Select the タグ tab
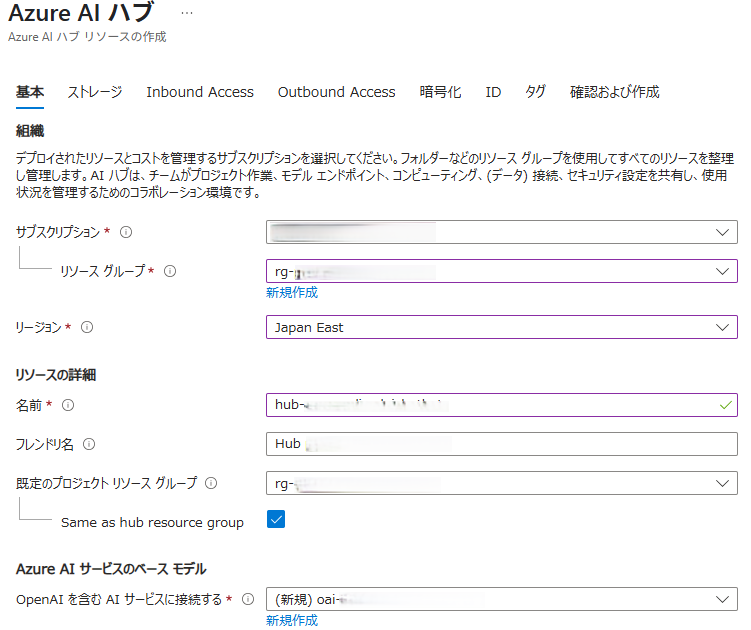 [x=535, y=92]
